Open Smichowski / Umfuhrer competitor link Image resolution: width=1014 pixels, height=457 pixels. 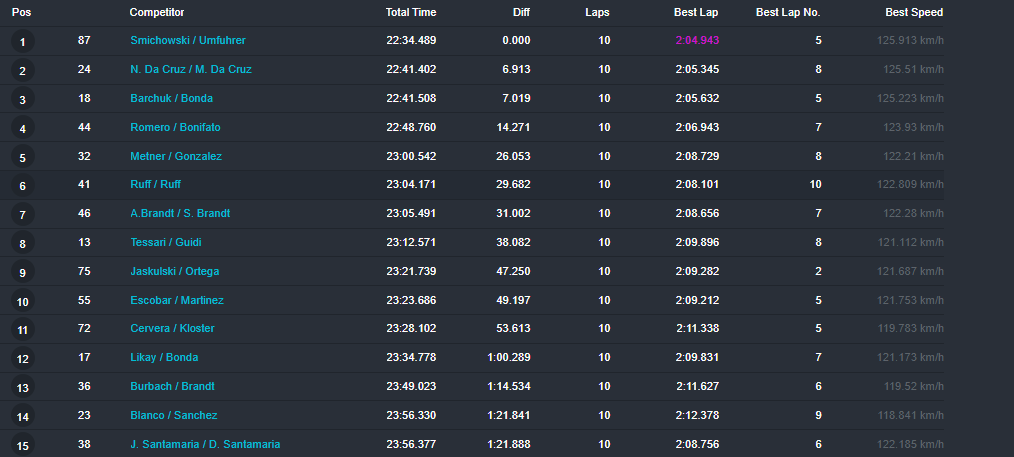[188, 40]
